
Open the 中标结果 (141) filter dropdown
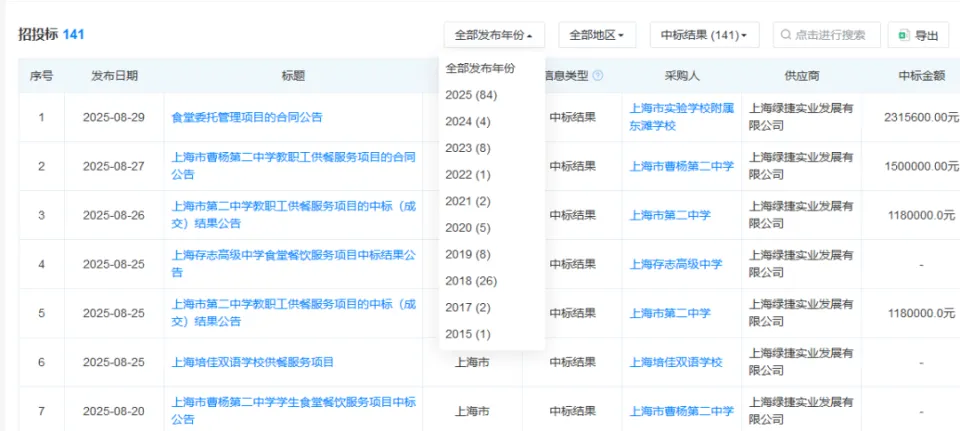tap(705, 35)
